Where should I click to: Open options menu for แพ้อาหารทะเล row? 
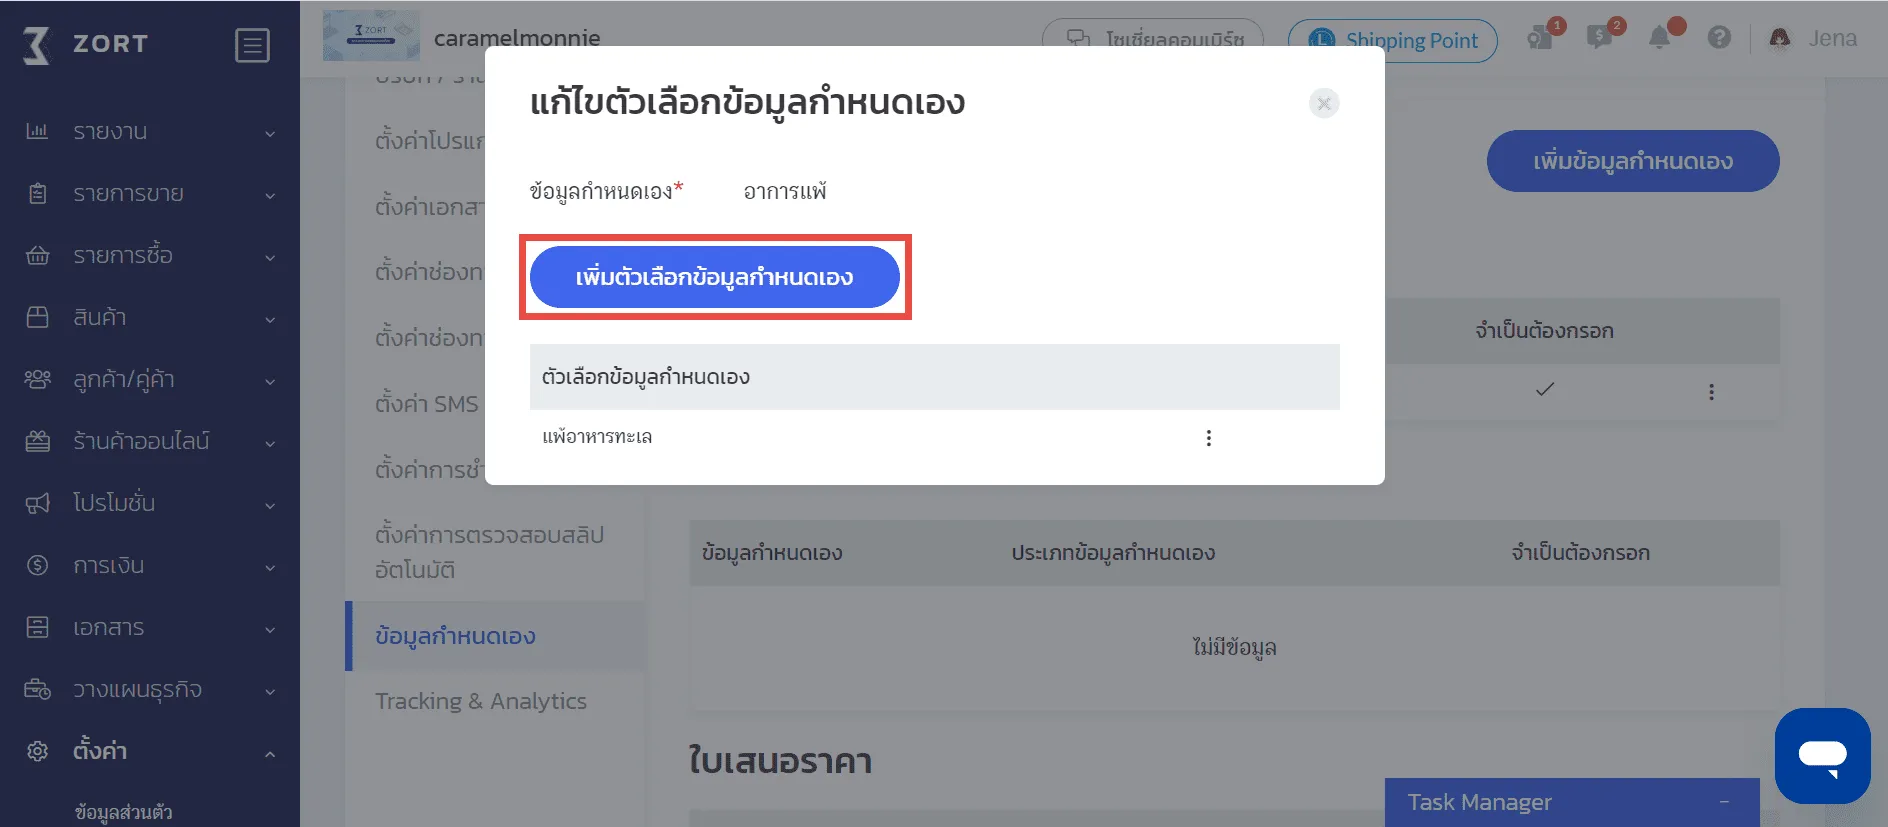[x=1208, y=438]
